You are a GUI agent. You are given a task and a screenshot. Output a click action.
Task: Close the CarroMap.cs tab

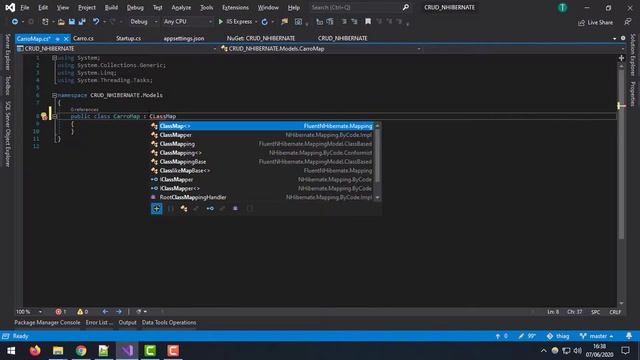pyautogui.click(x=66, y=39)
